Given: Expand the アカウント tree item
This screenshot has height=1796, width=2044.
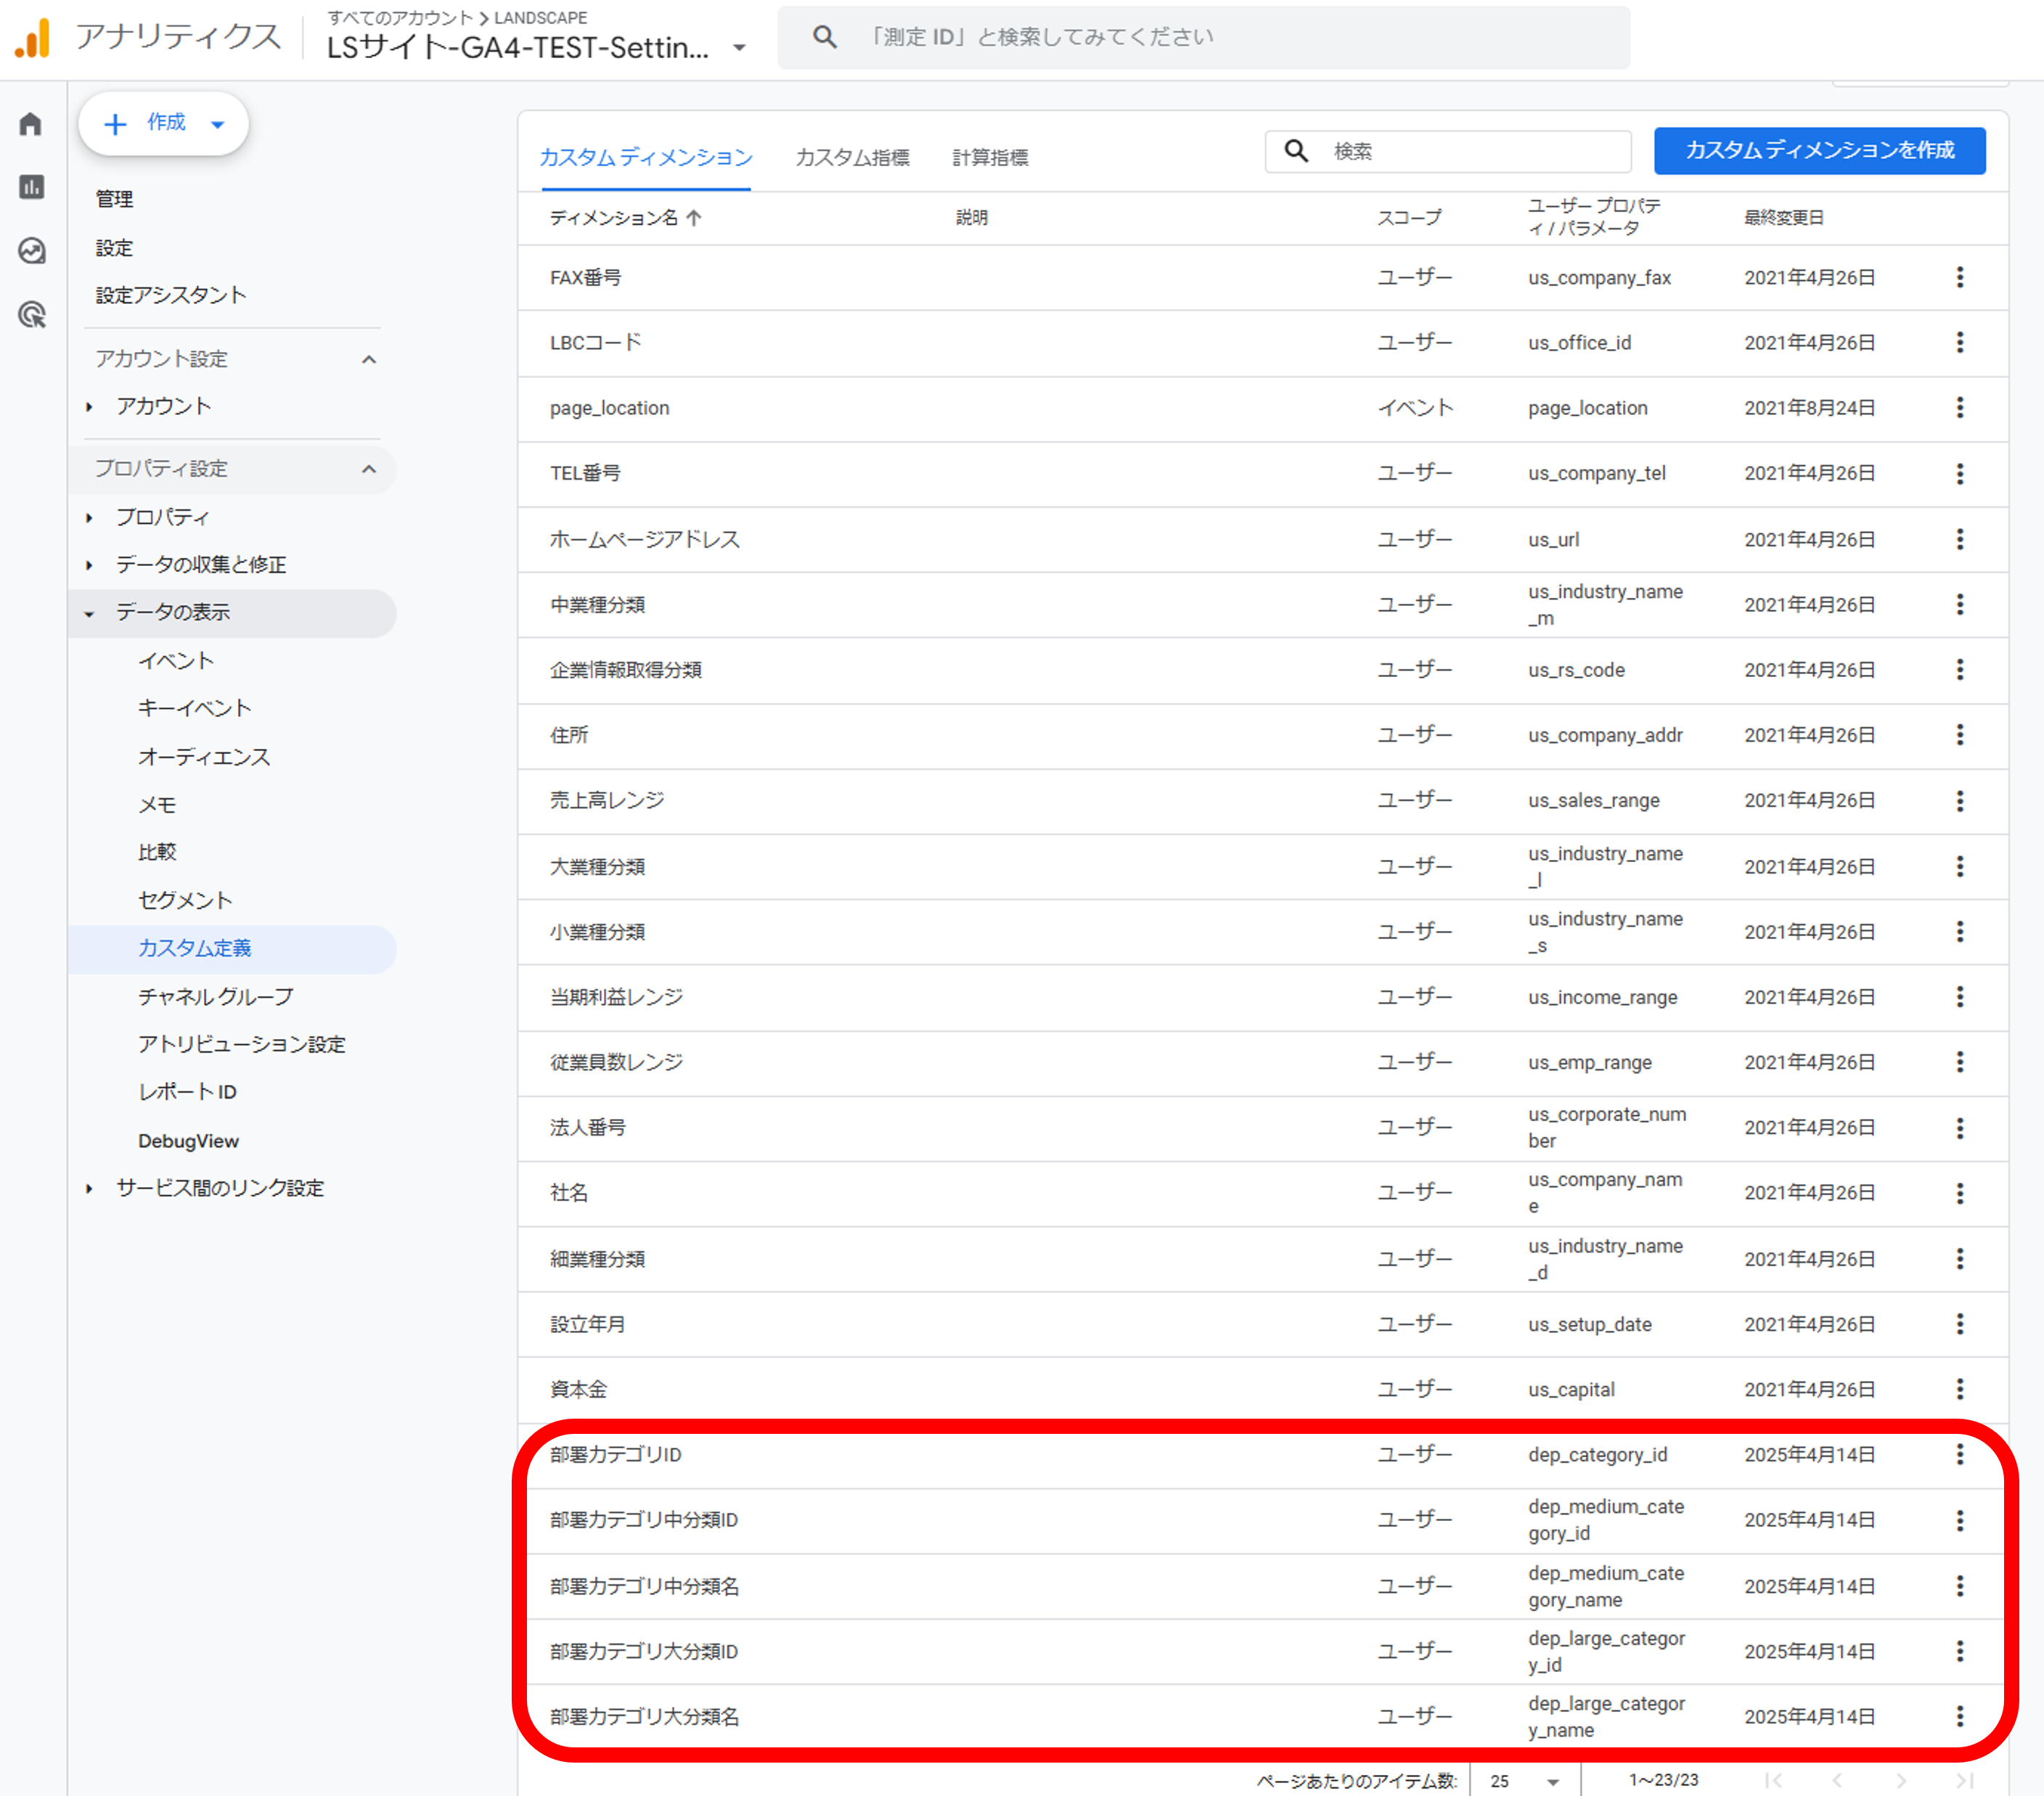Looking at the screenshot, I should [x=89, y=406].
